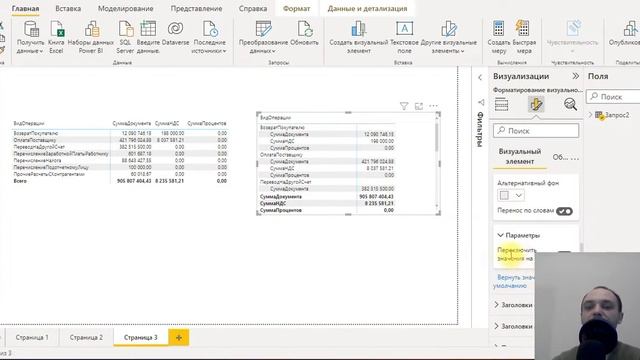Go to the Страница 1 page tab
The image size is (640, 360).
tap(32, 338)
